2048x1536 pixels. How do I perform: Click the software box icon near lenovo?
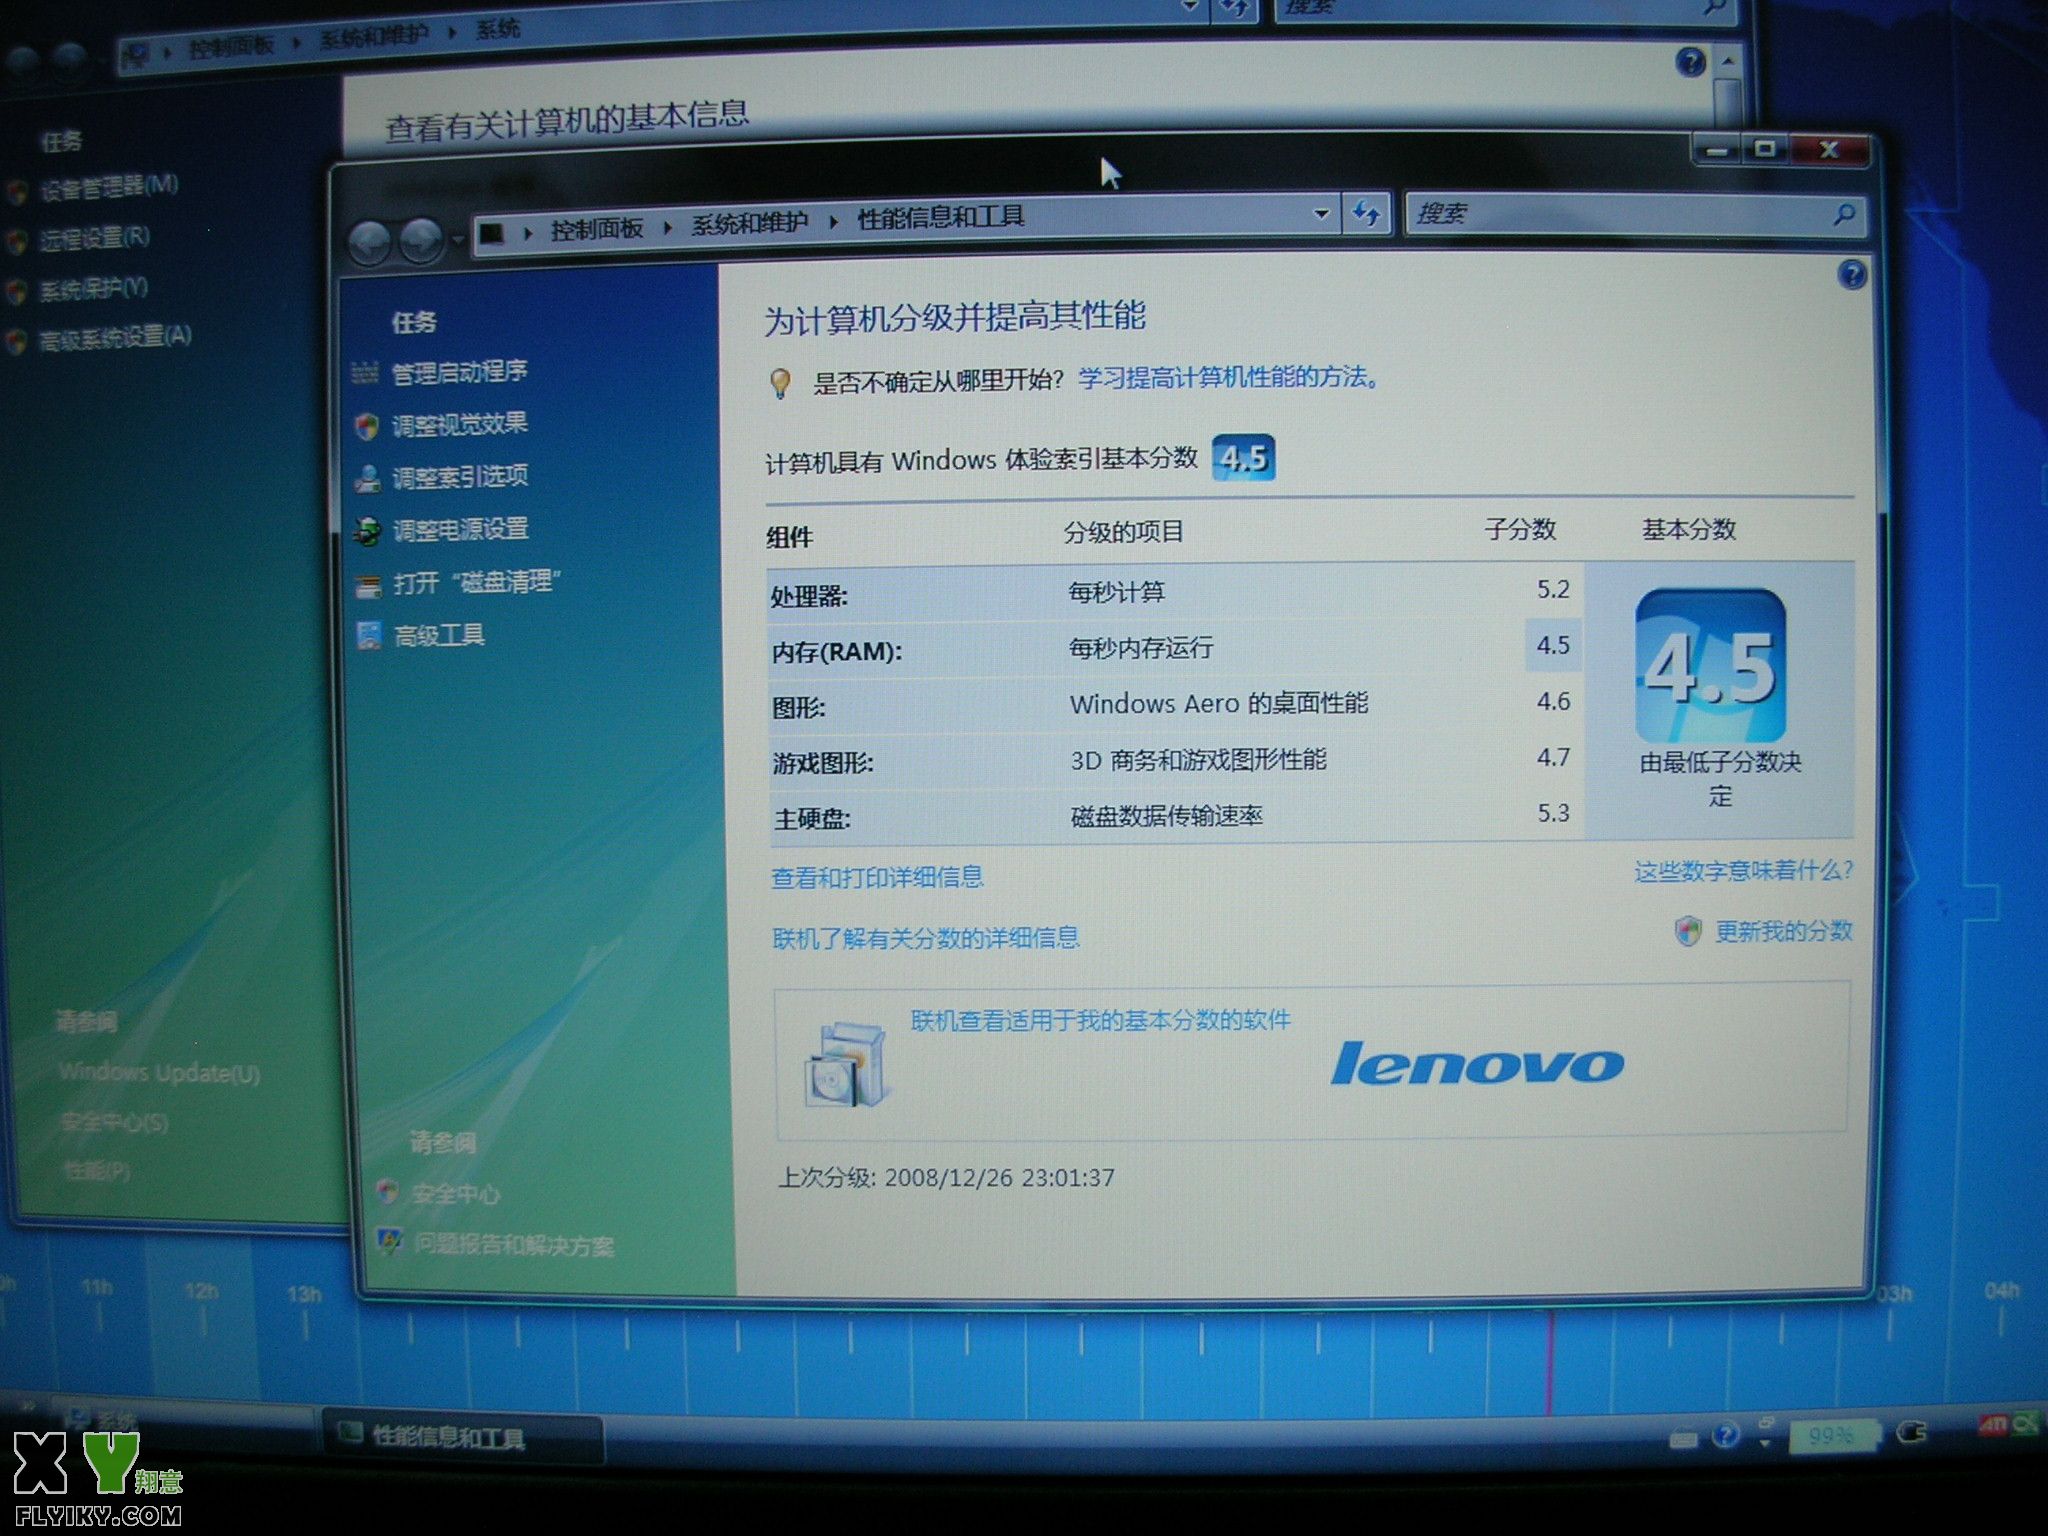(846, 1064)
